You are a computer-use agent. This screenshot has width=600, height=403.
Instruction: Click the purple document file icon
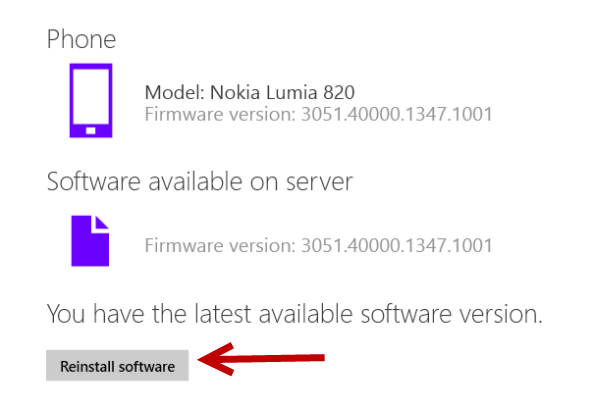pos(90,241)
